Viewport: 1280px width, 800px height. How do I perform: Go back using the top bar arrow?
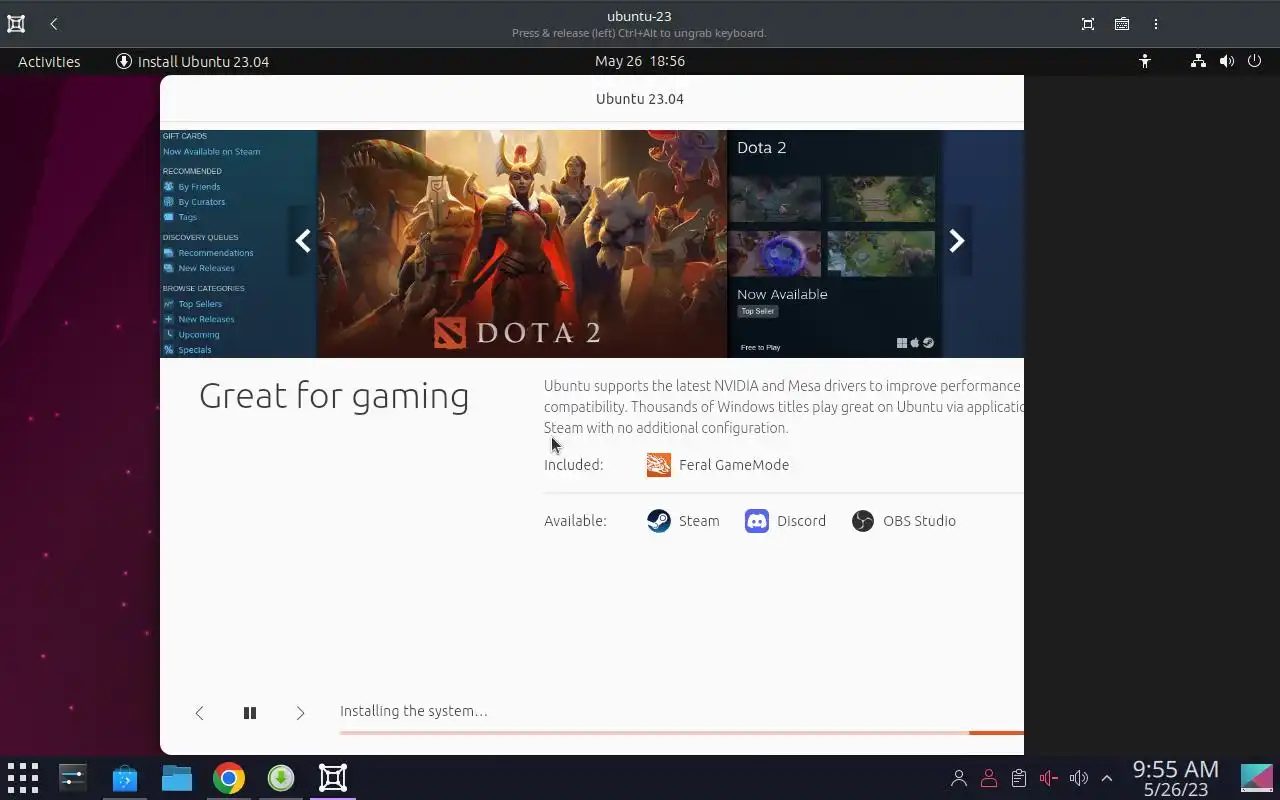[x=54, y=24]
